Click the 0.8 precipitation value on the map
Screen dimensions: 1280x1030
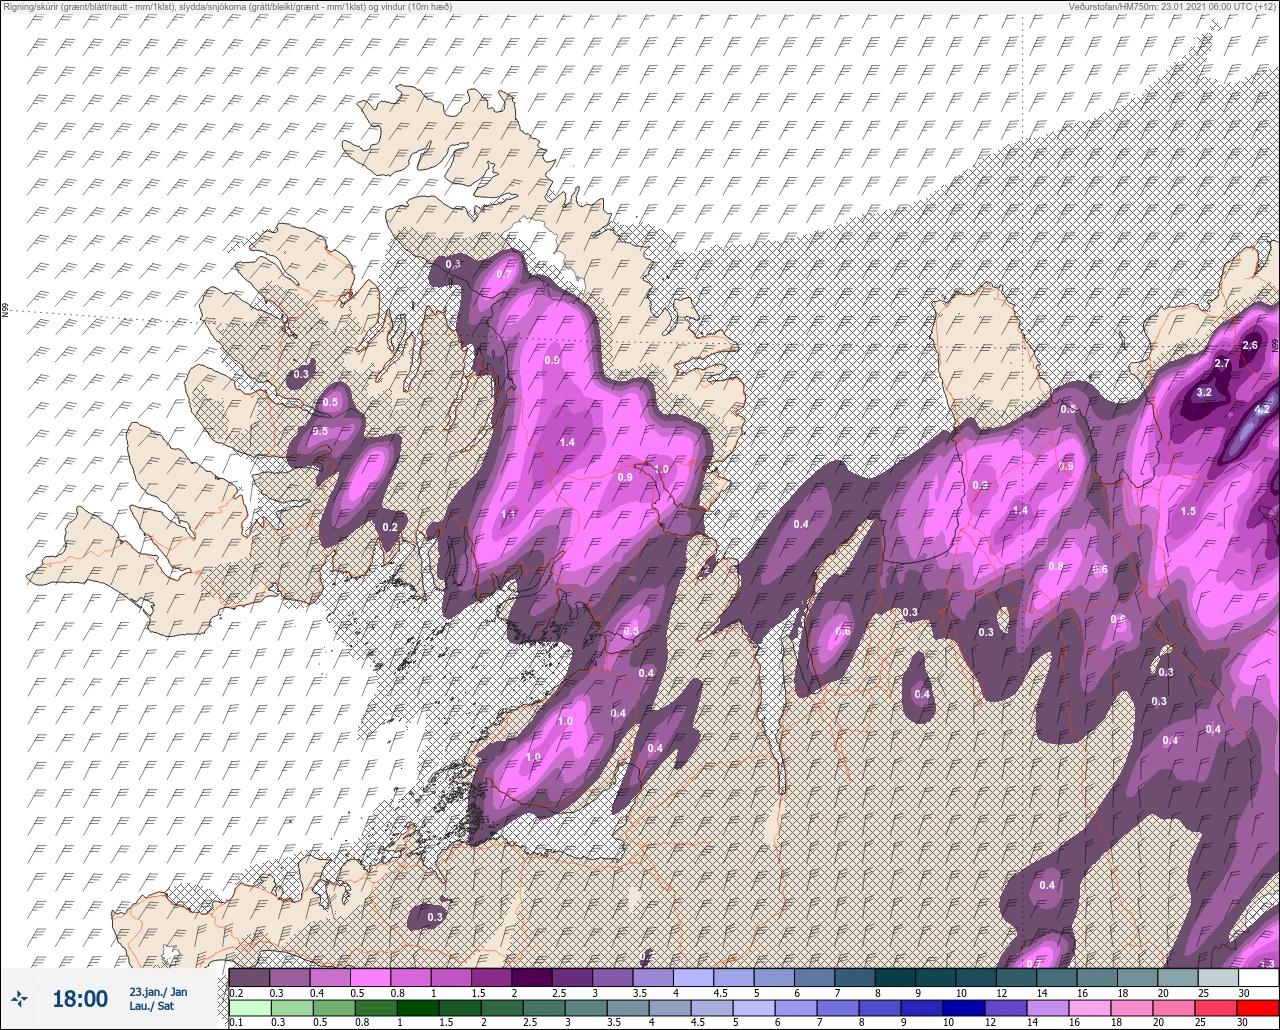1055,567
